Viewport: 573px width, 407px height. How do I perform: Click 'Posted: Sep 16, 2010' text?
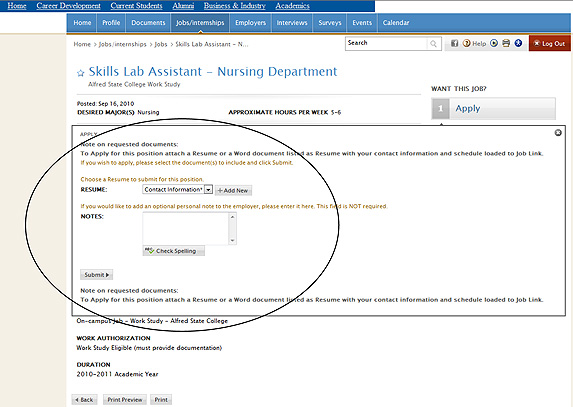106,104
